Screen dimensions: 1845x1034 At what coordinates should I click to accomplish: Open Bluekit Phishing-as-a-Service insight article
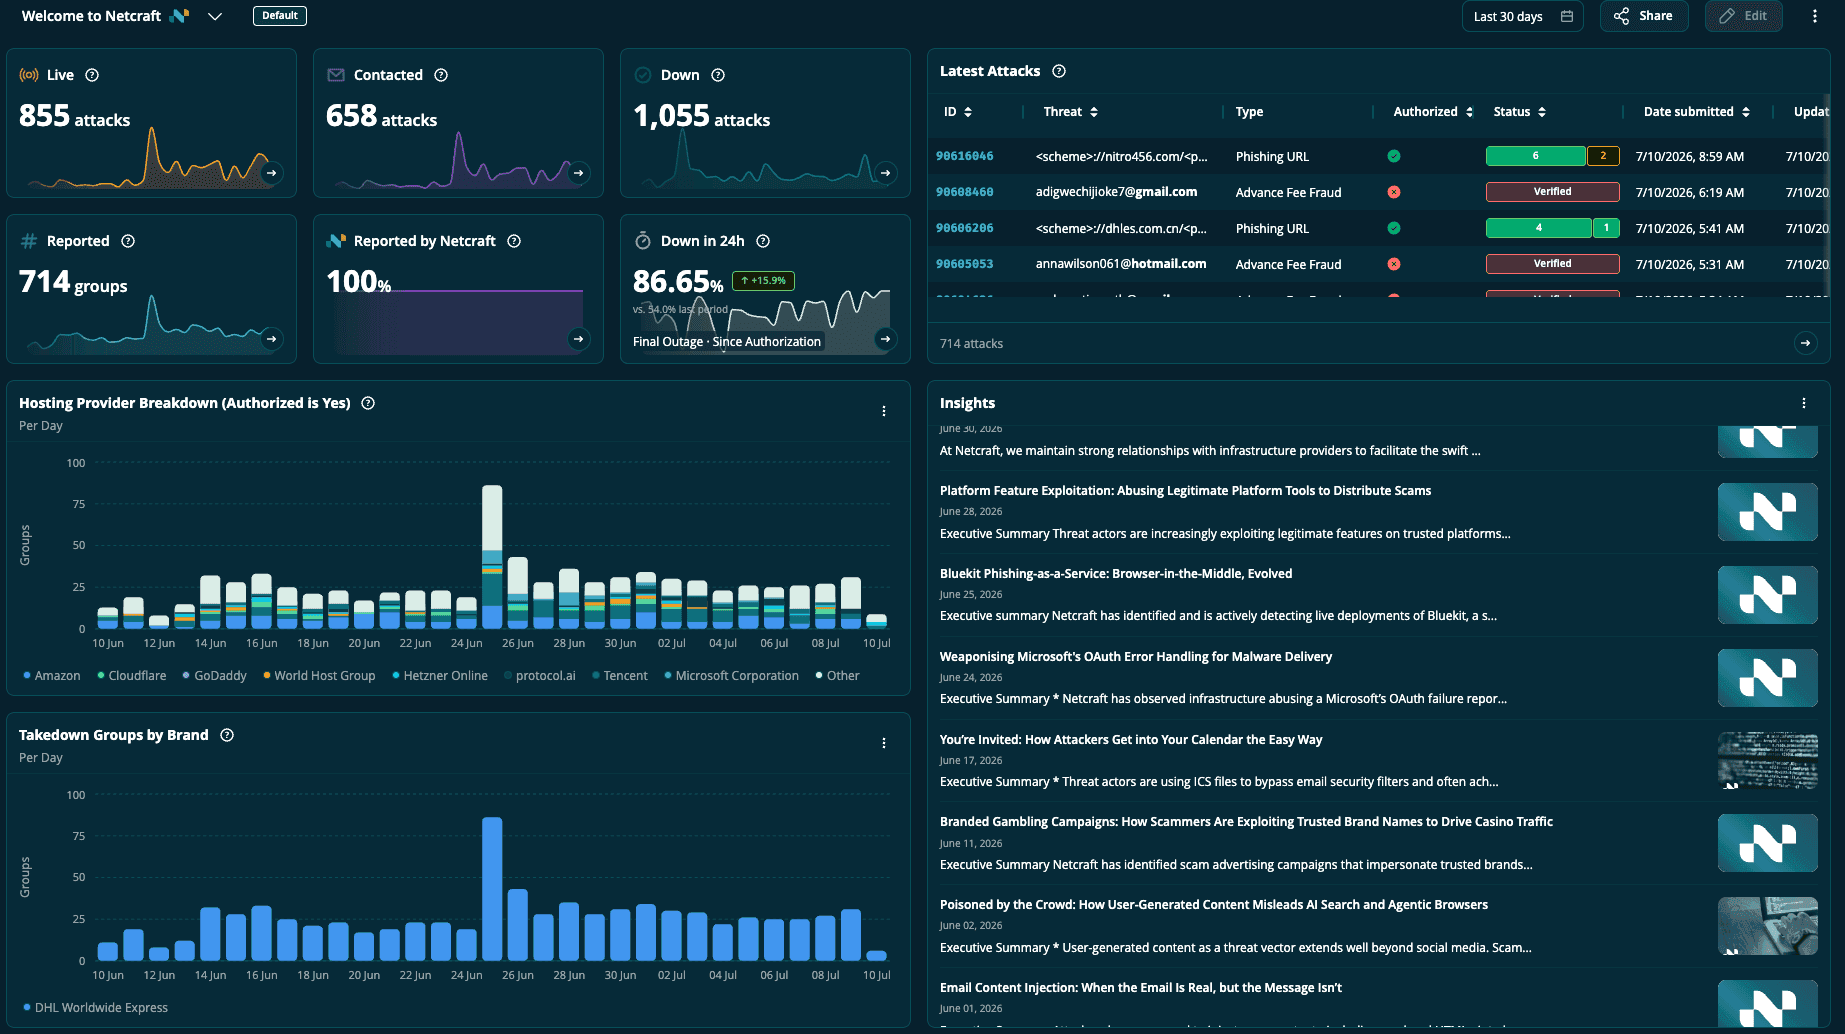(1116, 574)
